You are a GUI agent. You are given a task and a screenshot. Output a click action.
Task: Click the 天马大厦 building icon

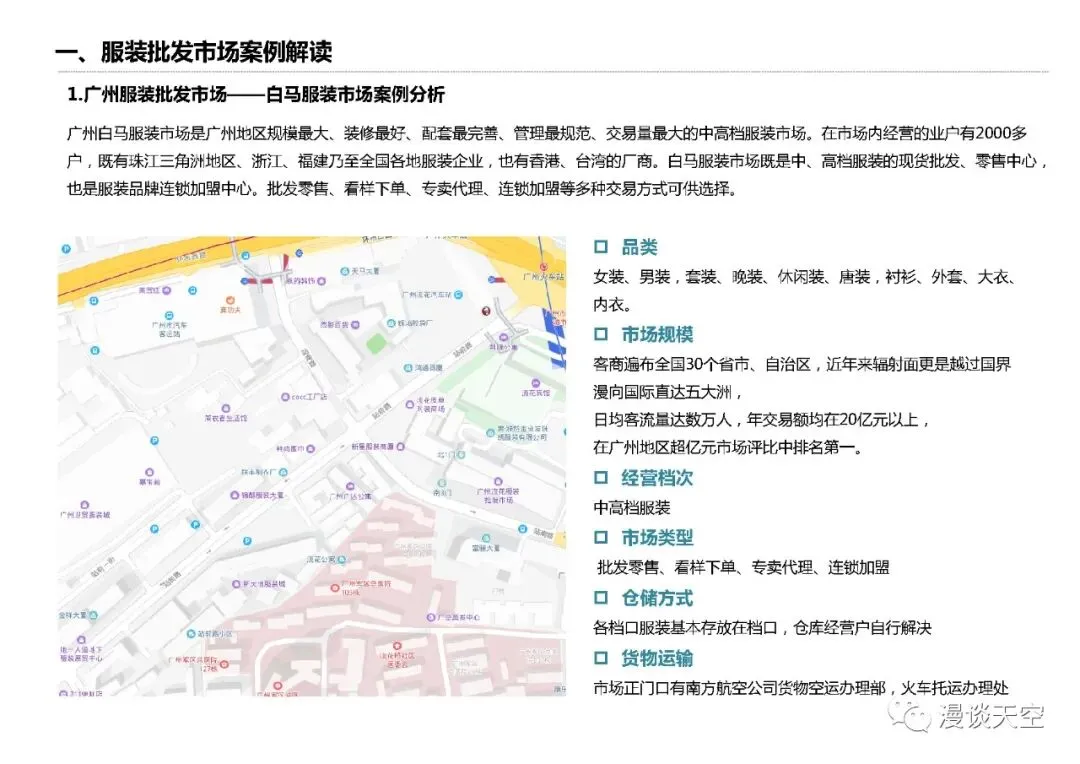point(344,271)
